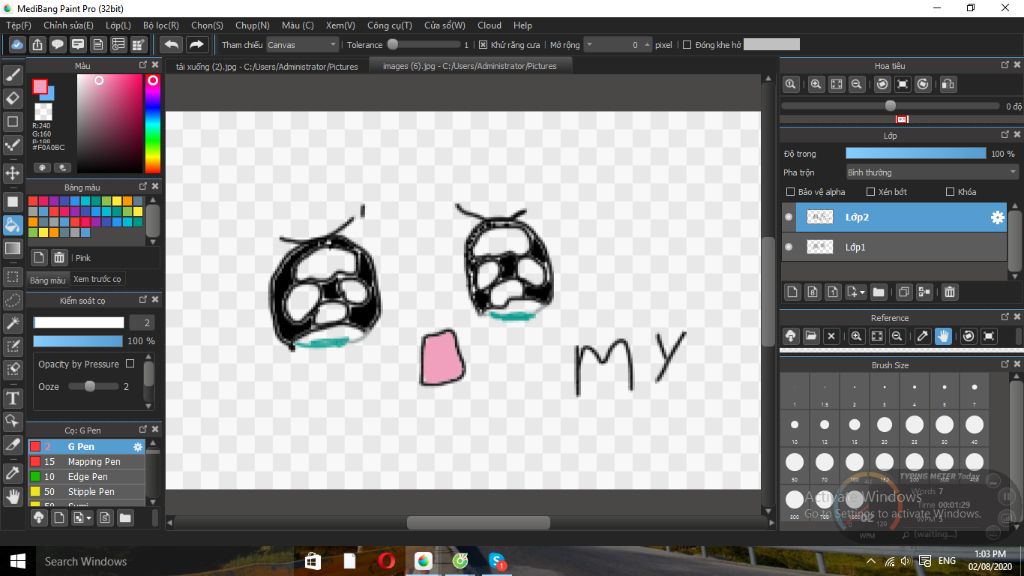This screenshot has height=576, width=1024.
Task: Select the Mapping Pen brush
Action: 86,462
